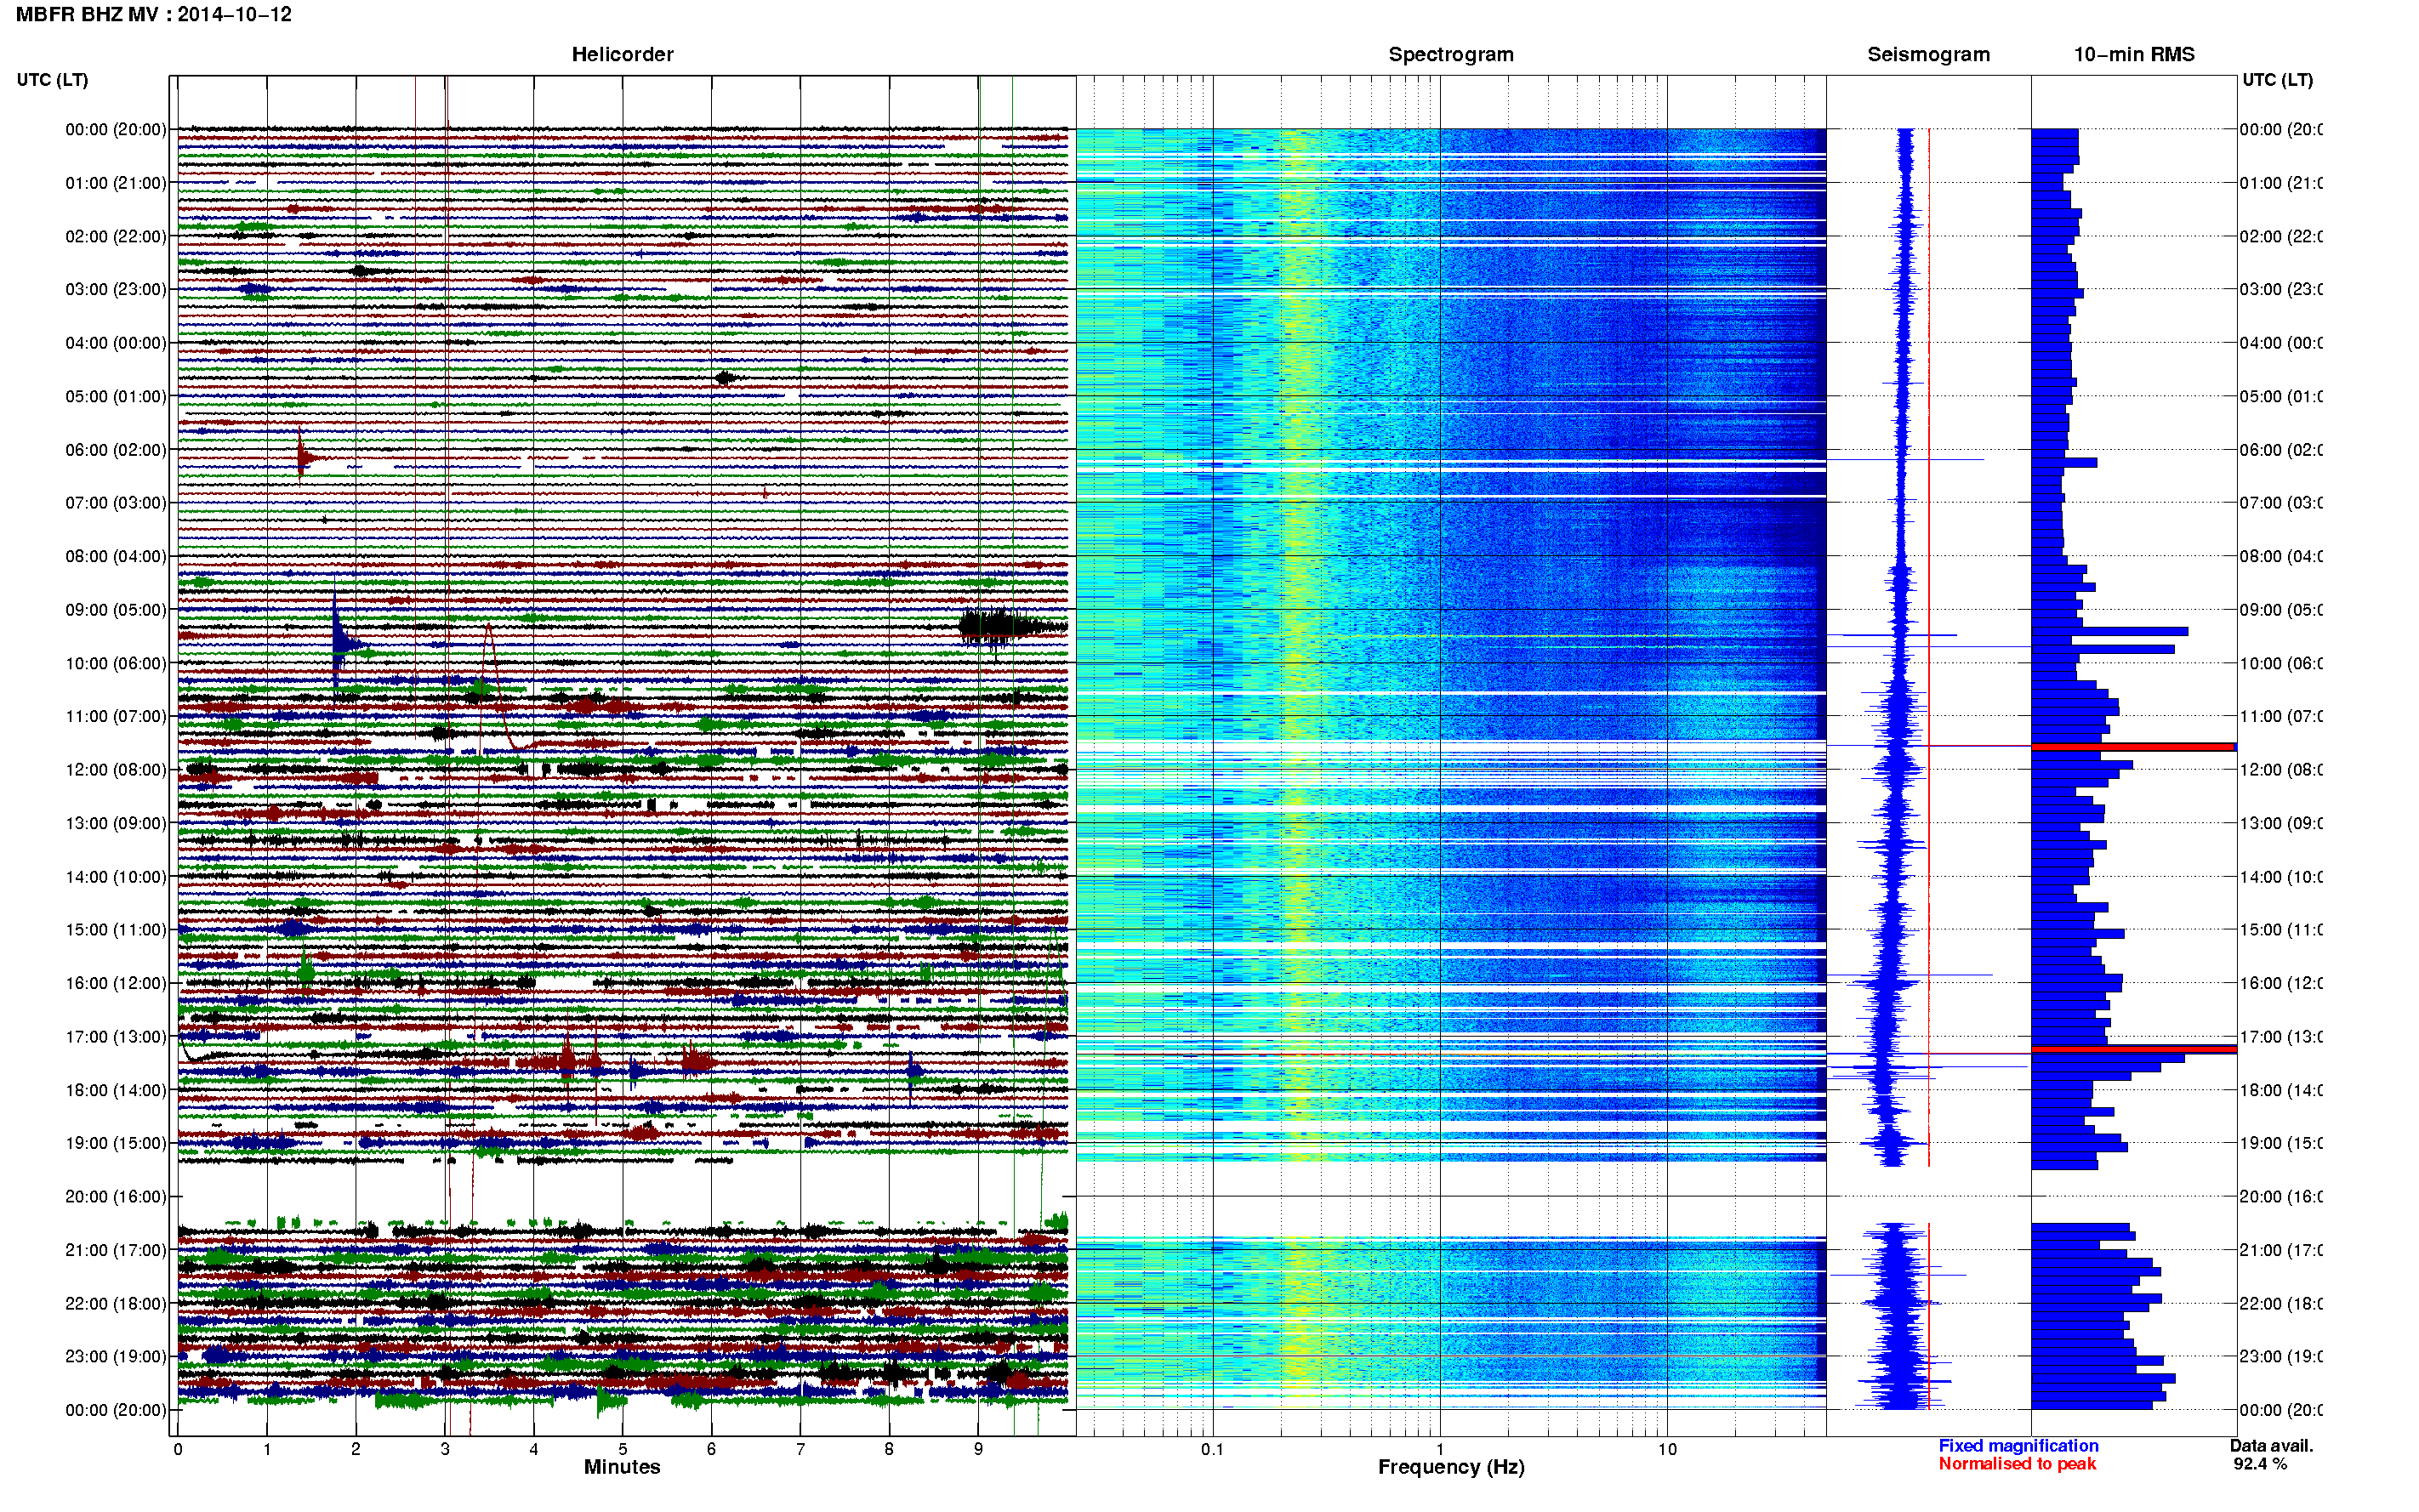Image resolution: width=2419 pixels, height=1512 pixels.
Task: Click left-axis label 21:00 (17:00)
Action: pos(116,1250)
